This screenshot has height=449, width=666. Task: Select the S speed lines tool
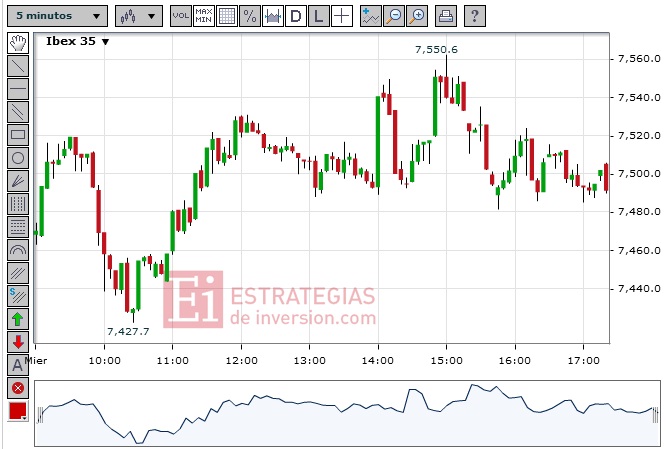tap(18, 296)
